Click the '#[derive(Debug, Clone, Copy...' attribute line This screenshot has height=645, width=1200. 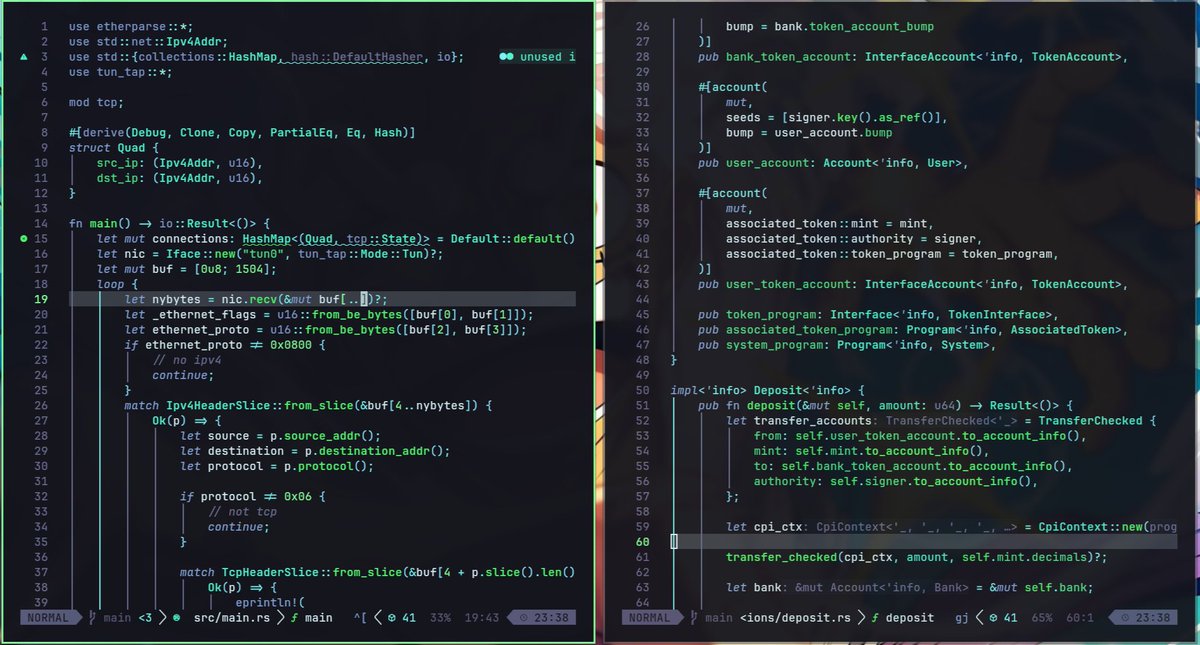pos(242,133)
